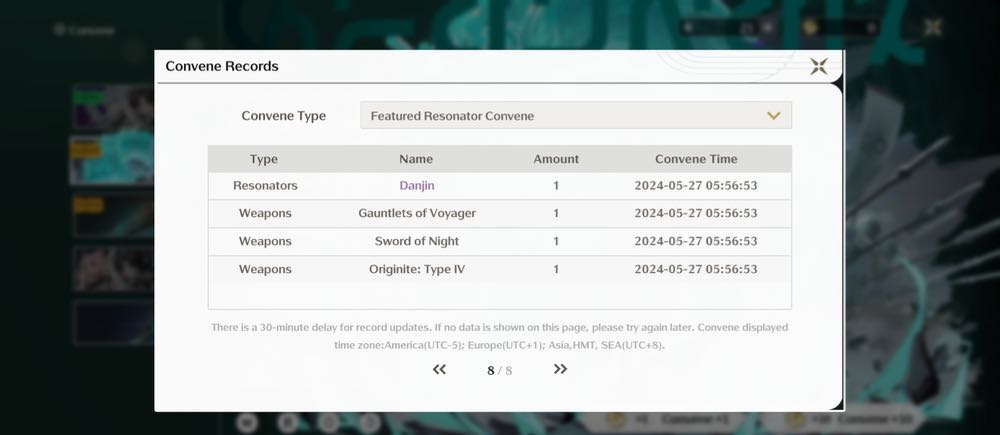Screen dimensions: 1000x435
Task: Click Danjin row convene time
Action: coord(696,186)
